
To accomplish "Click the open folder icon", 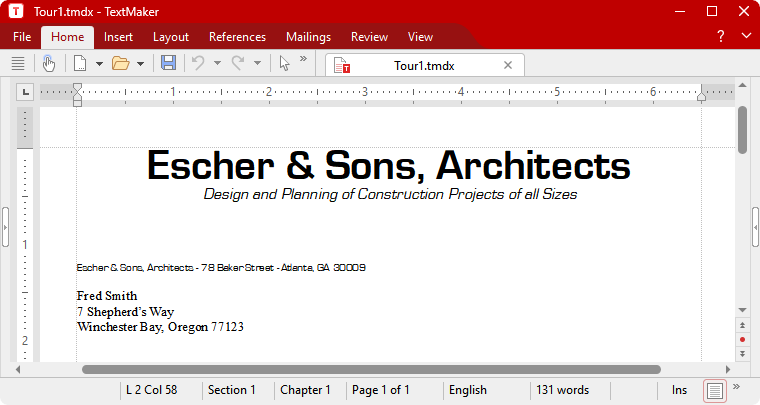I will [120, 63].
